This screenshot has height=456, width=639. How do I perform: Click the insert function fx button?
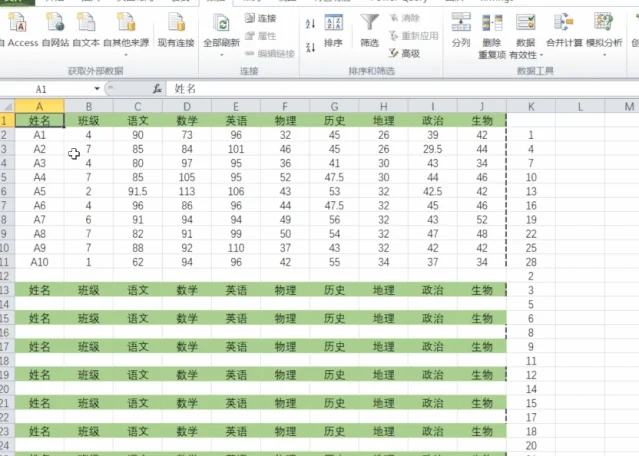tap(157, 88)
